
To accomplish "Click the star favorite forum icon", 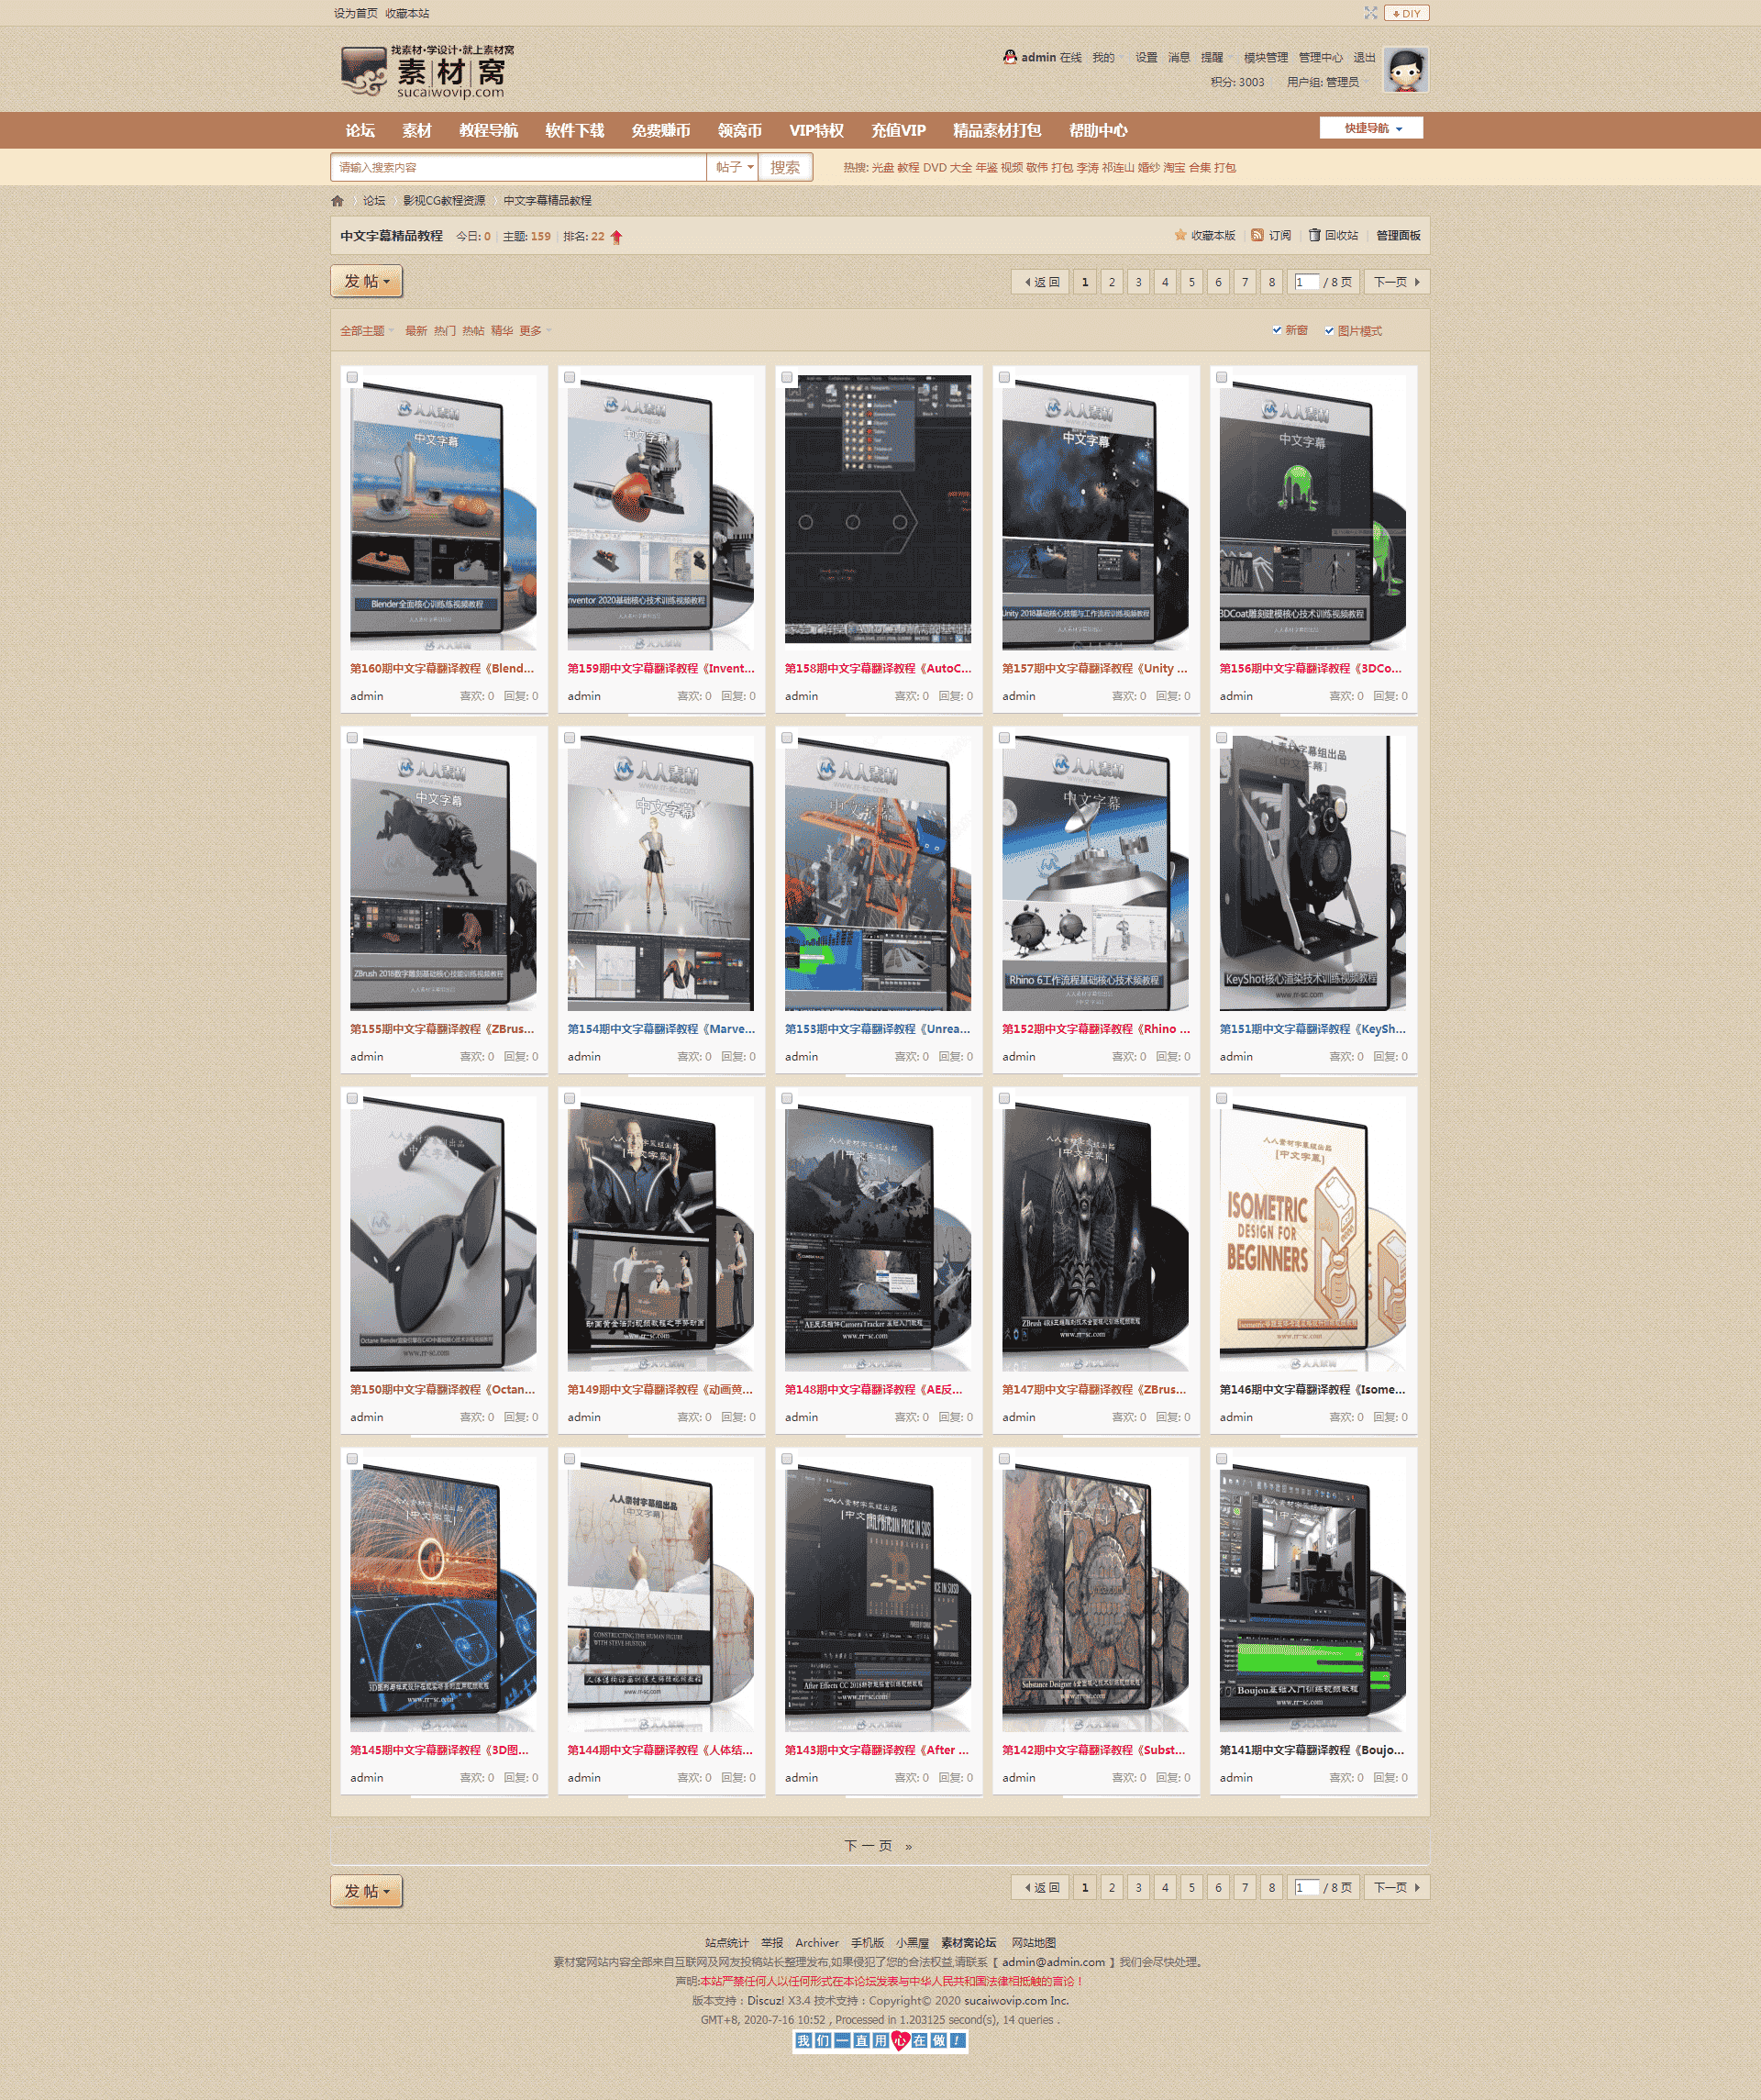I will [1180, 236].
